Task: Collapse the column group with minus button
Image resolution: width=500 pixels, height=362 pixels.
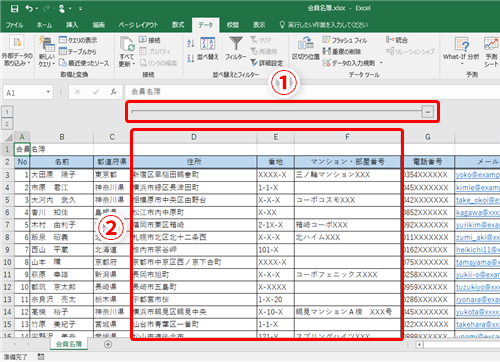Action: coord(427,112)
